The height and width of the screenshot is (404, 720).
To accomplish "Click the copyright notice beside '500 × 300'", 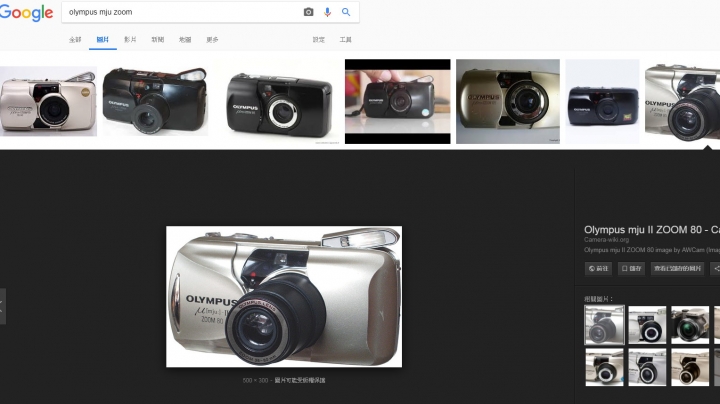I will coord(300,381).
